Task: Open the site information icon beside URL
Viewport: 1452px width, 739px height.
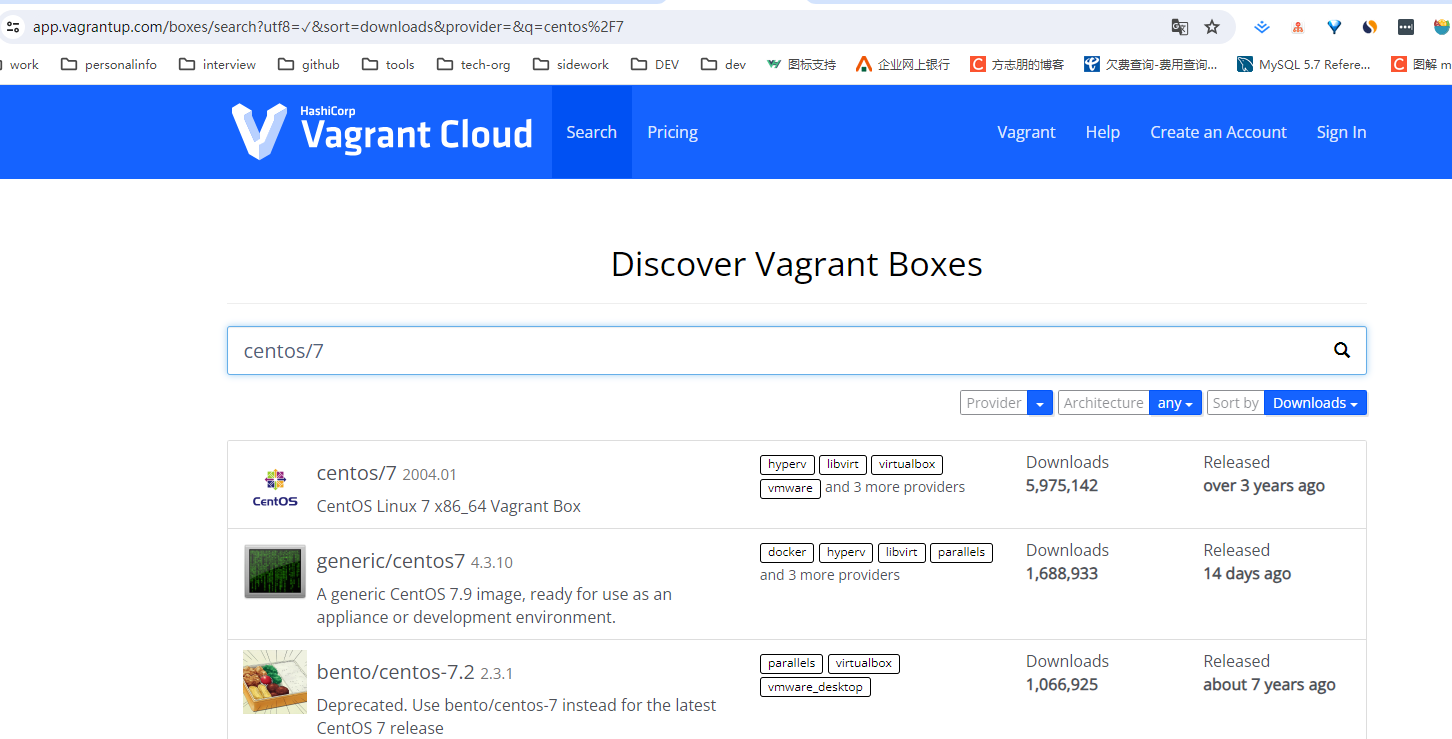Action: click(x=13, y=27)
